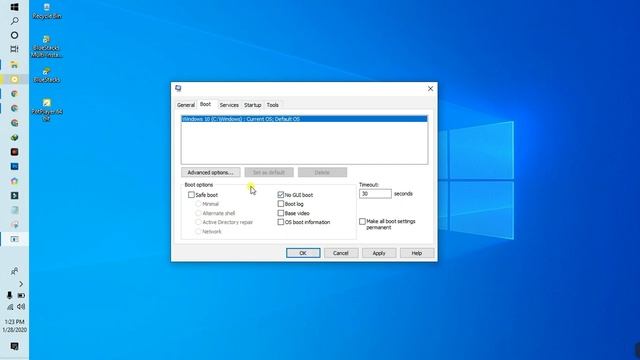
Task: Open the People icon in the taskbar
Action: [x=14, y=271]
